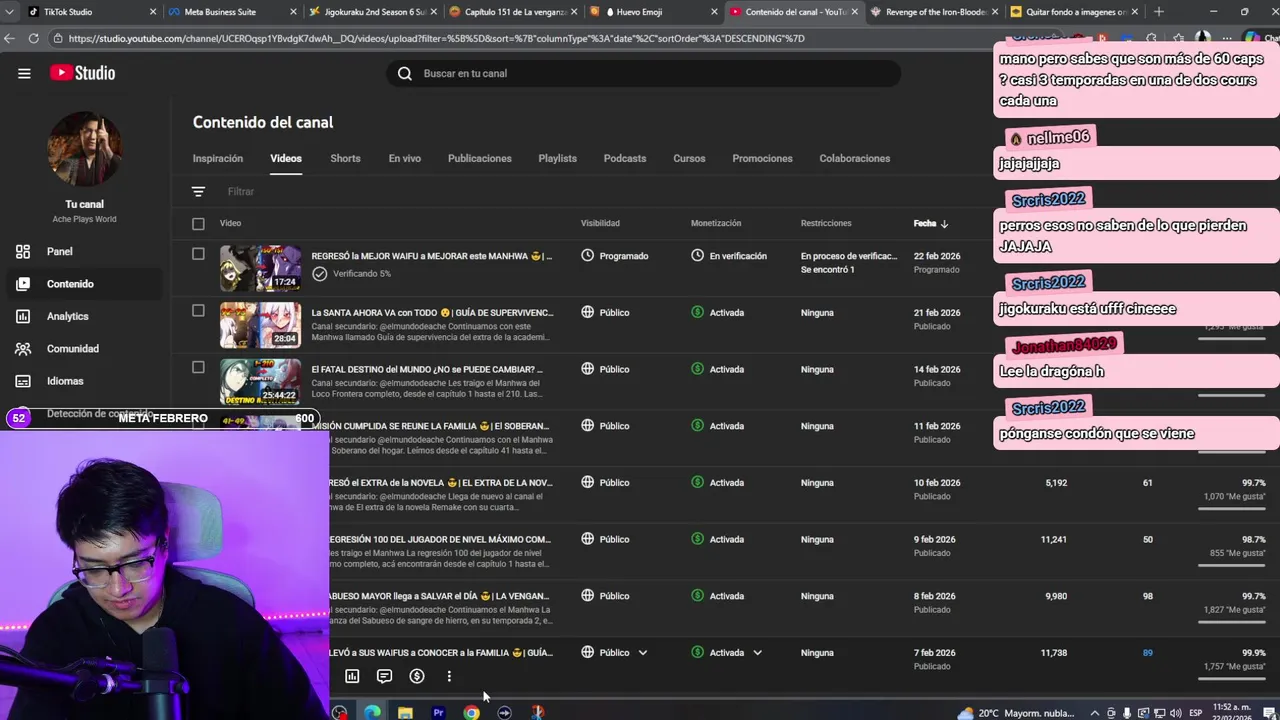Viewport: 1280px width, 720px height.
Task: Click the 17:24 video thumbnail
Action: click(260, 268)
